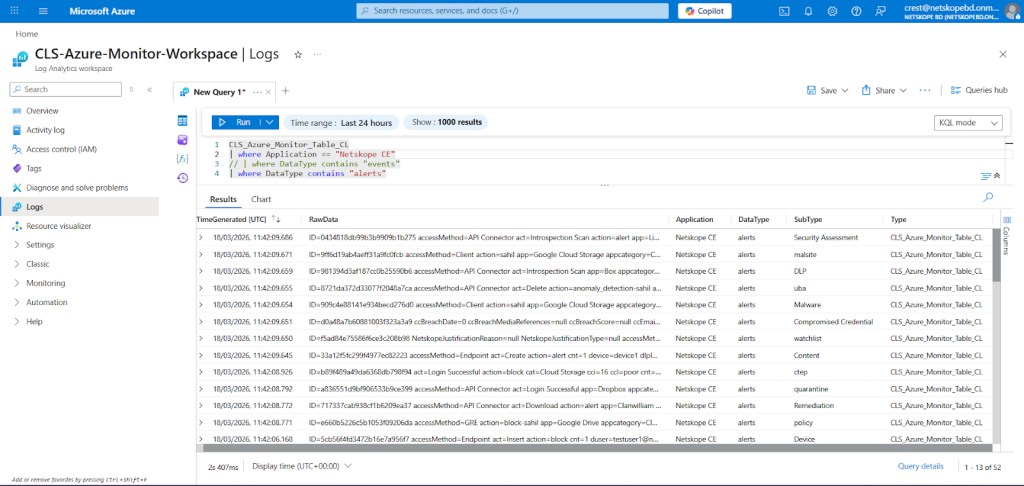Open the KQL mode dropdown
This screenshot has height=486, width=1024.
968,123
